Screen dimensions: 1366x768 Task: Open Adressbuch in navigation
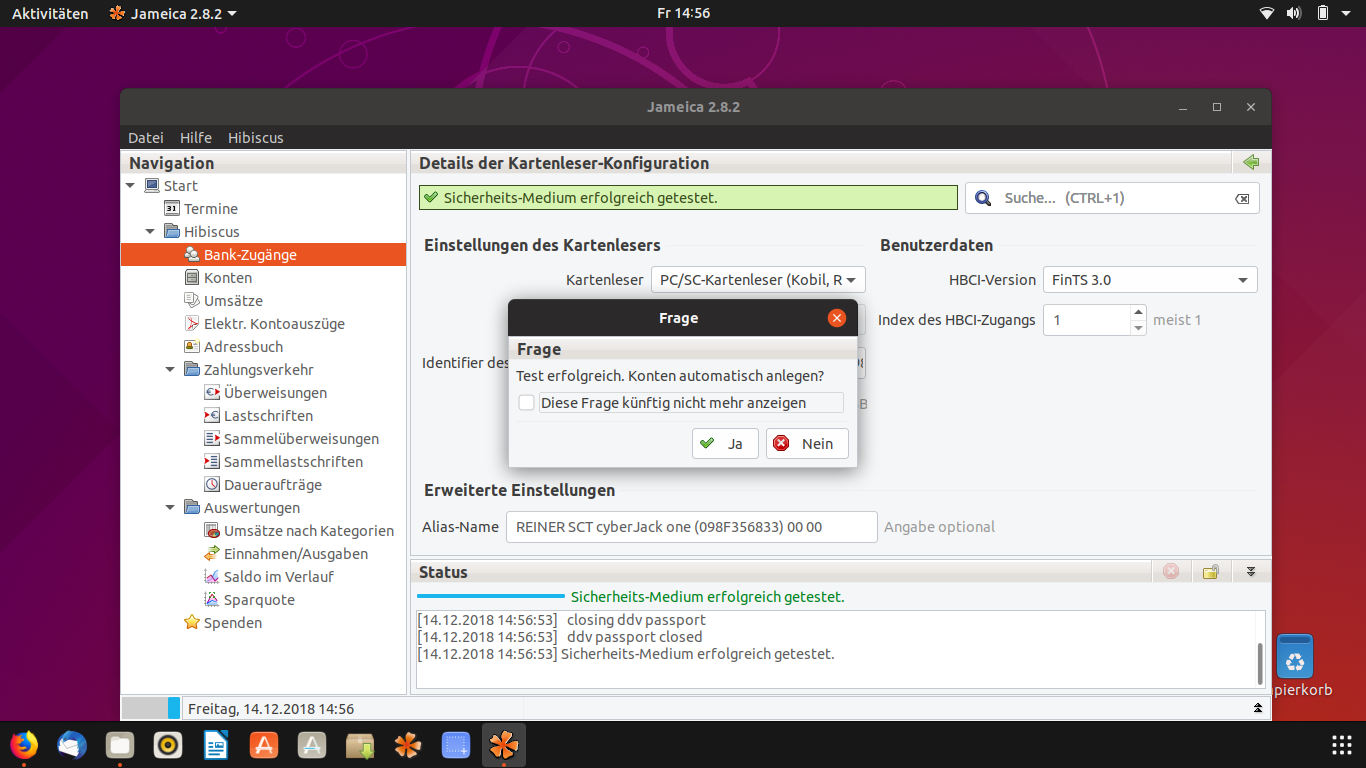pyautogui.click(x=233, y=347)
